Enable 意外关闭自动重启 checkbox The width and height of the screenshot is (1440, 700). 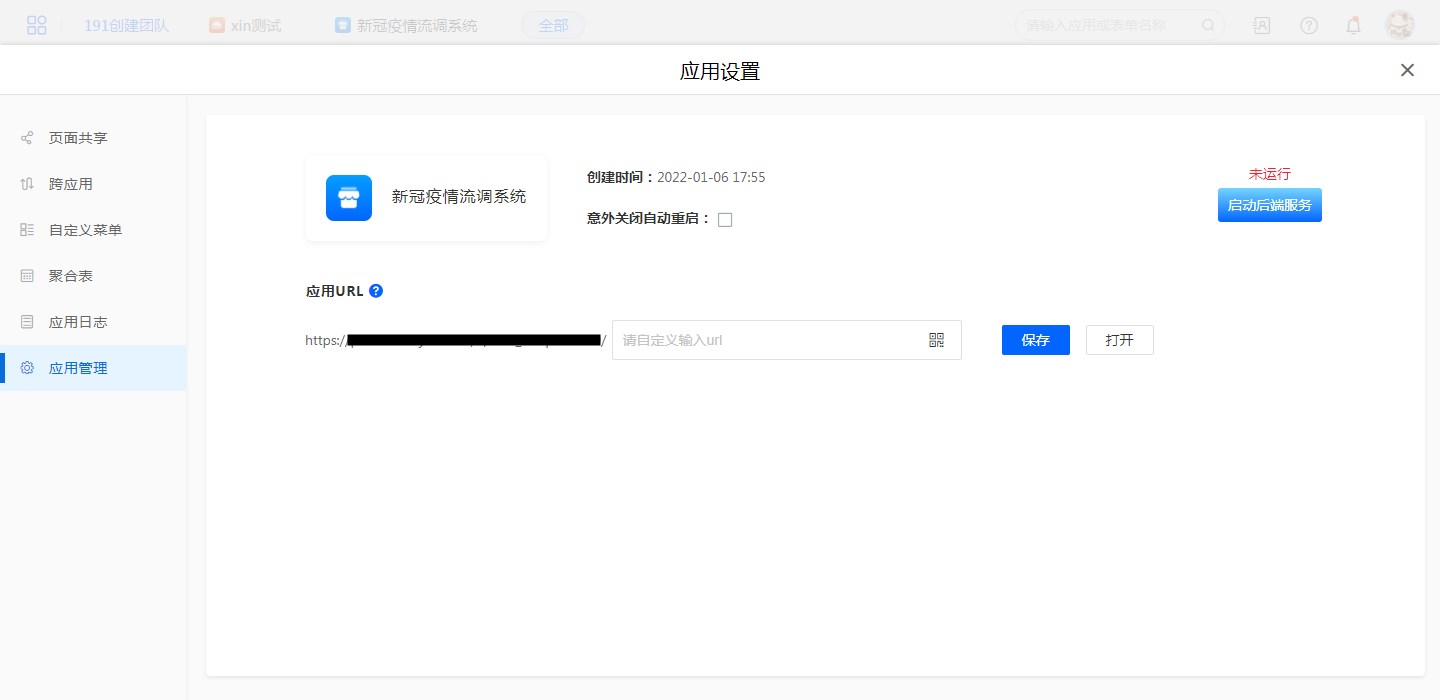[725, 220]
